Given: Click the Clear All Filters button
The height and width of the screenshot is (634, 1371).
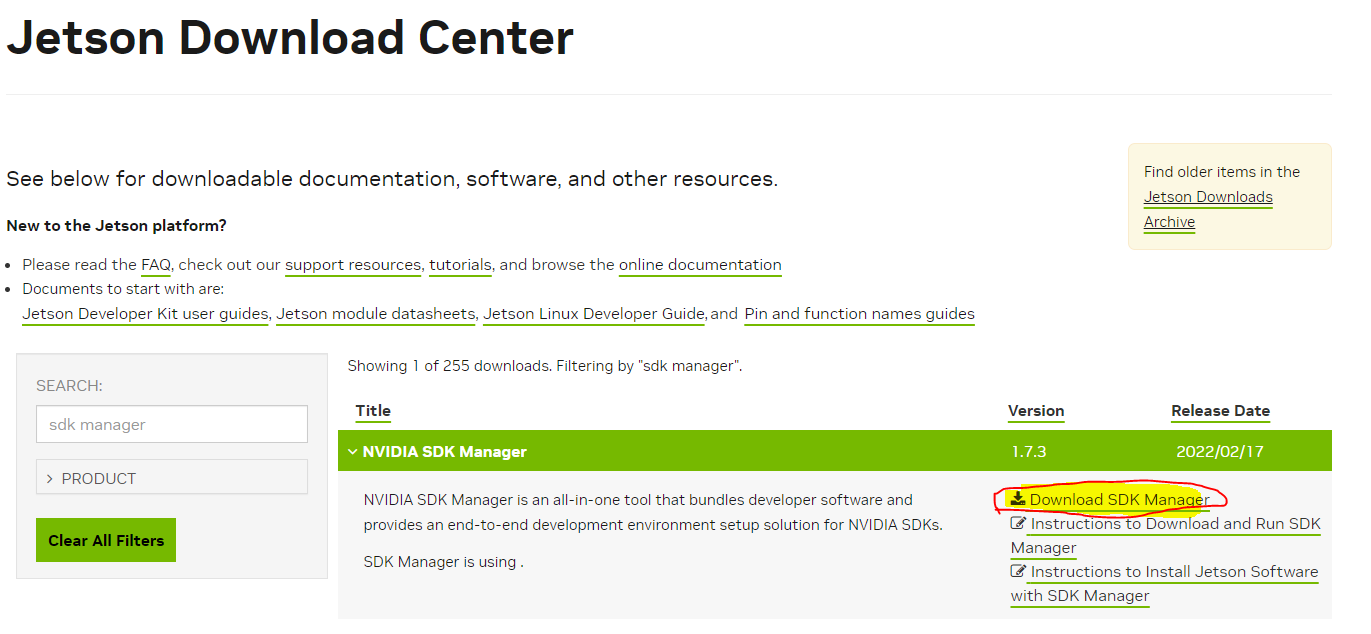Looking at the screenshot, I should 106,540.
